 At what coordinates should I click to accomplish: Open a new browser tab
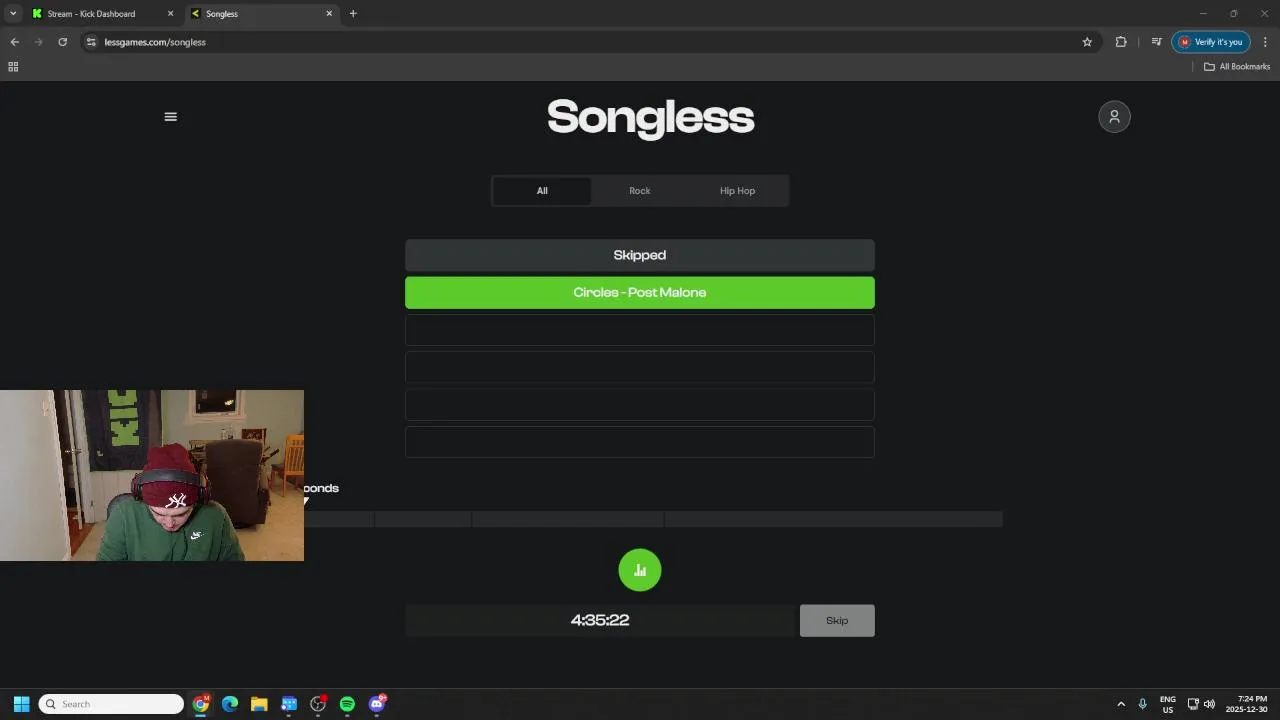(353, 14)
